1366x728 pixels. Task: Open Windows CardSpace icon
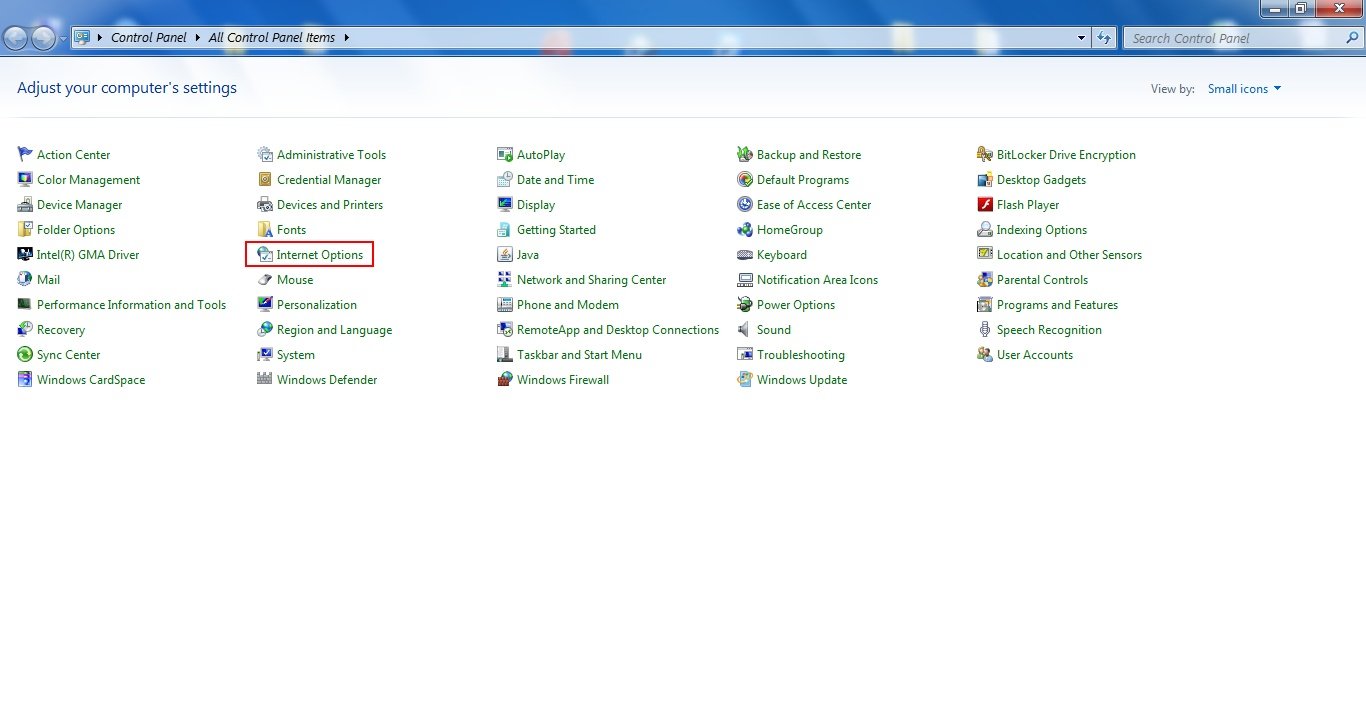[25, 379]
